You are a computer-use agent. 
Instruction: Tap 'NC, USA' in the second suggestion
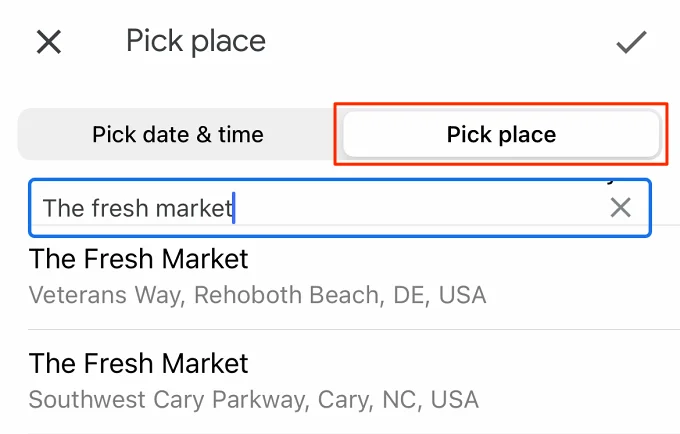[431, 400]
